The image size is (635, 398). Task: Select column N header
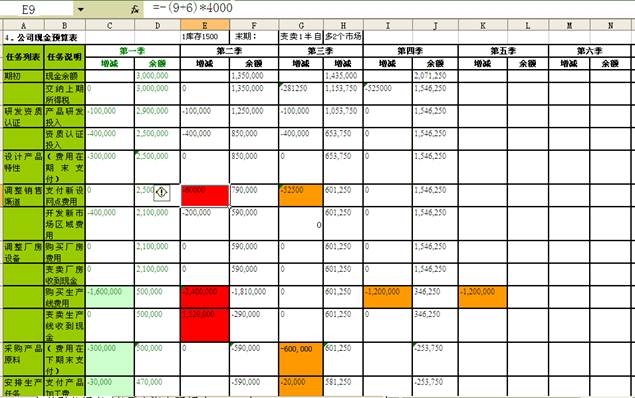(610, 26)
